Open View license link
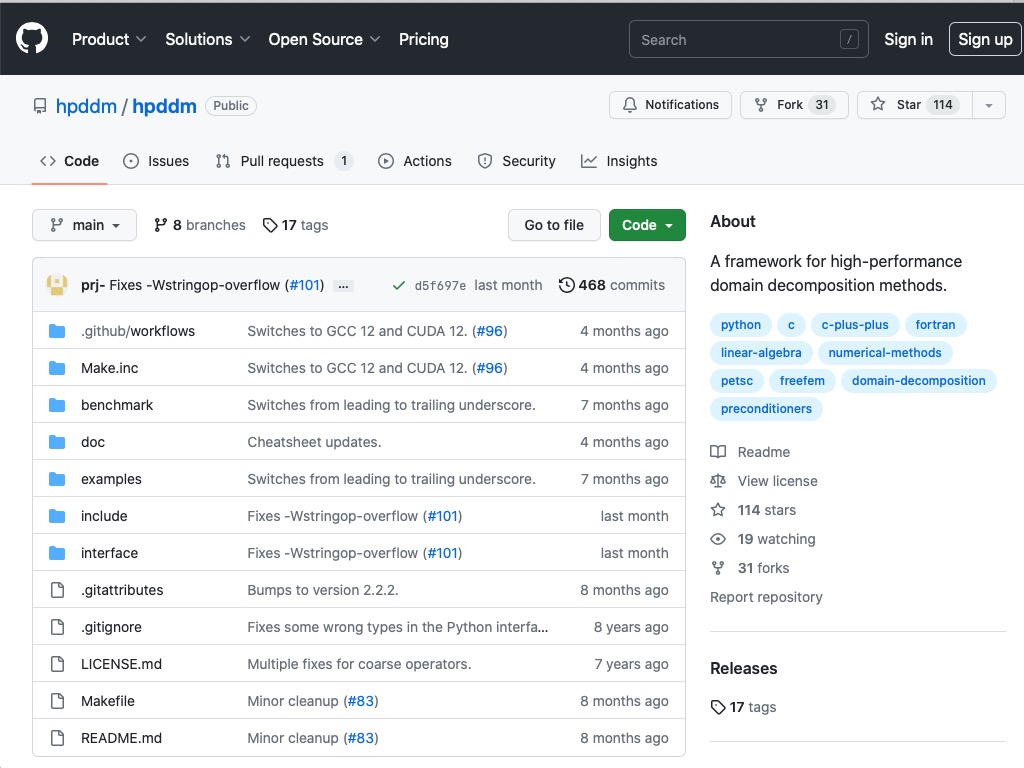Screen dimensions: 1024x768 click(764, 481)
